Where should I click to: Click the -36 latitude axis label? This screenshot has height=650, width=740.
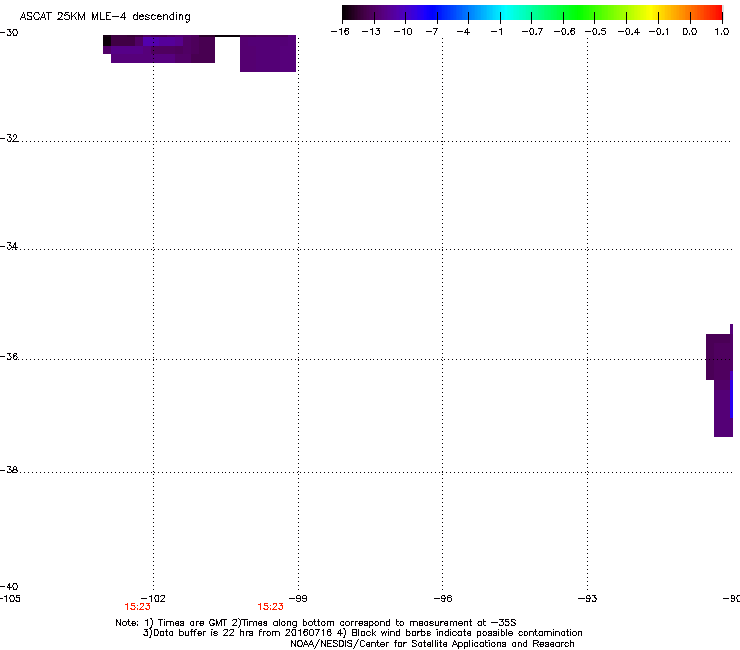9,356
